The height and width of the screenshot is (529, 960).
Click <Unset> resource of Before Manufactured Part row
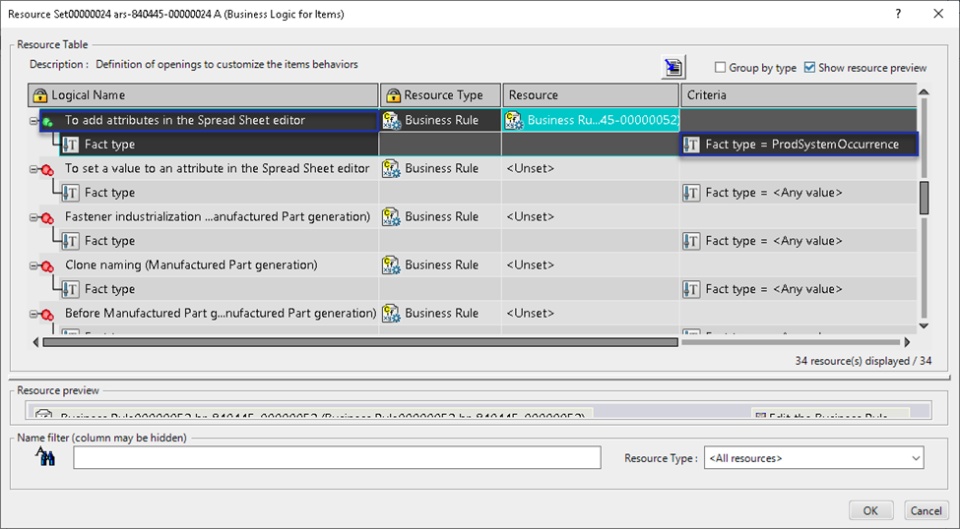[530, 313]
